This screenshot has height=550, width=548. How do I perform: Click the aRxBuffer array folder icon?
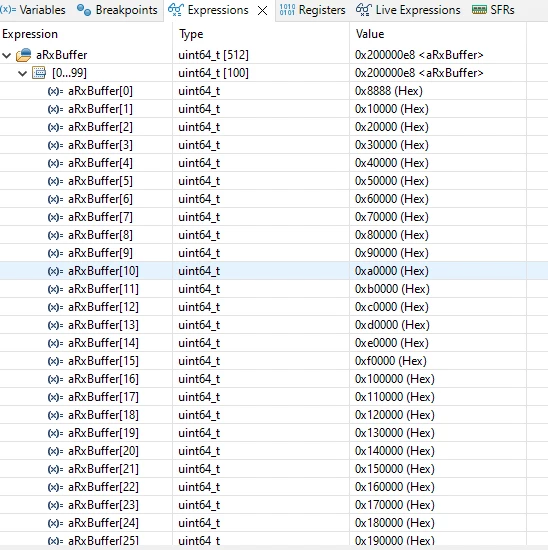point(24,55)
